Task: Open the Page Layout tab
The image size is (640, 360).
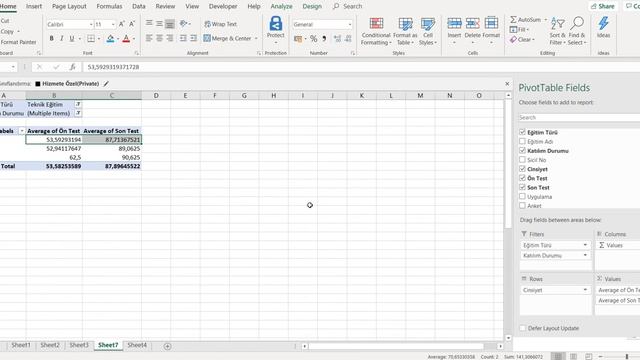Action: pyautogui.click(x=69, y=6)
